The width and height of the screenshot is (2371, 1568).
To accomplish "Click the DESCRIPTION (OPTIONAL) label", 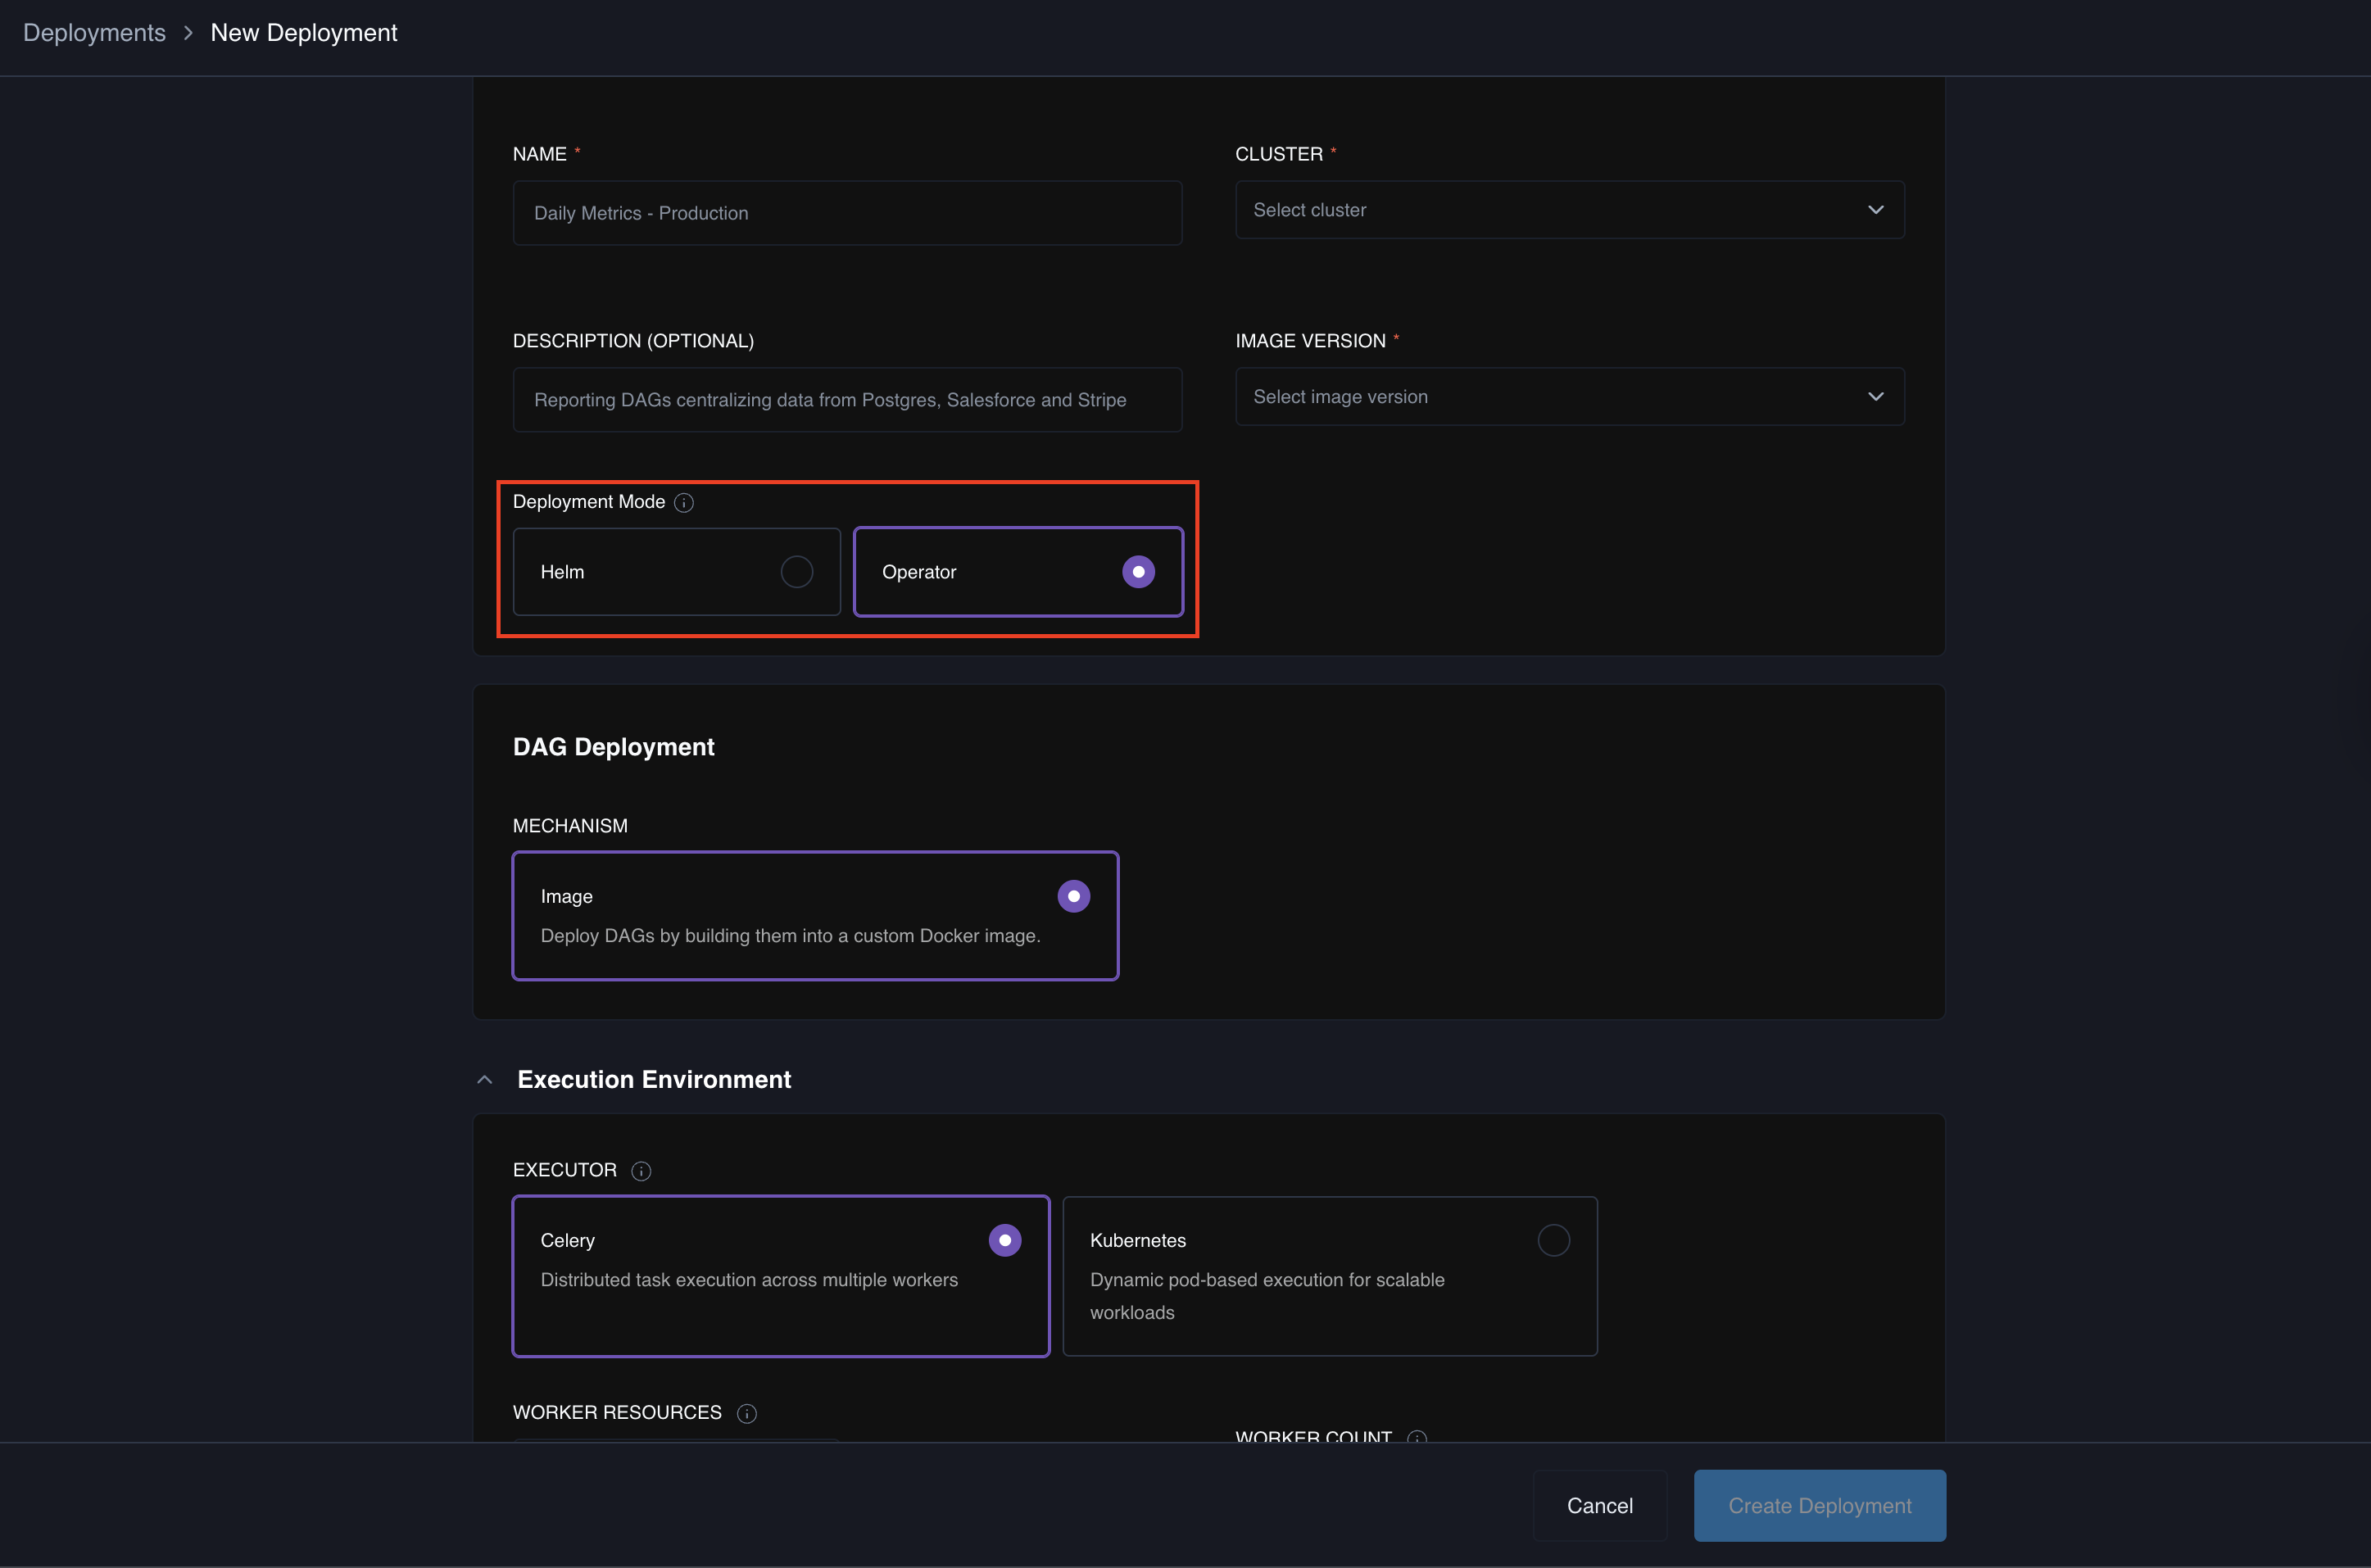I will [x=634, y=341].
